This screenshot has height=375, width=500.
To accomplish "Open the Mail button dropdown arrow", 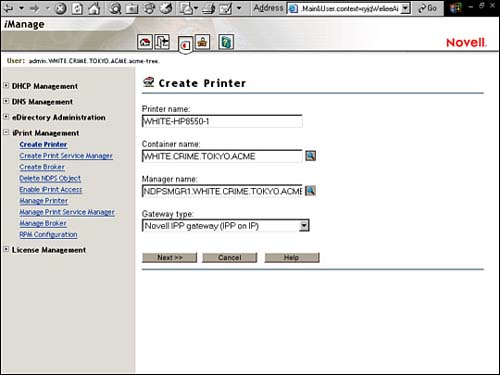I will click(196, 8).
